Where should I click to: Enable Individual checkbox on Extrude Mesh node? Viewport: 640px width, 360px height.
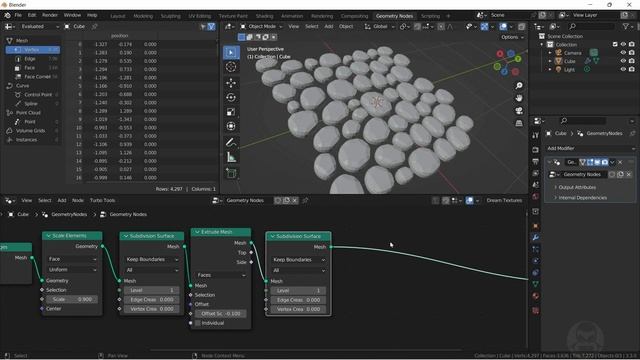198,323
